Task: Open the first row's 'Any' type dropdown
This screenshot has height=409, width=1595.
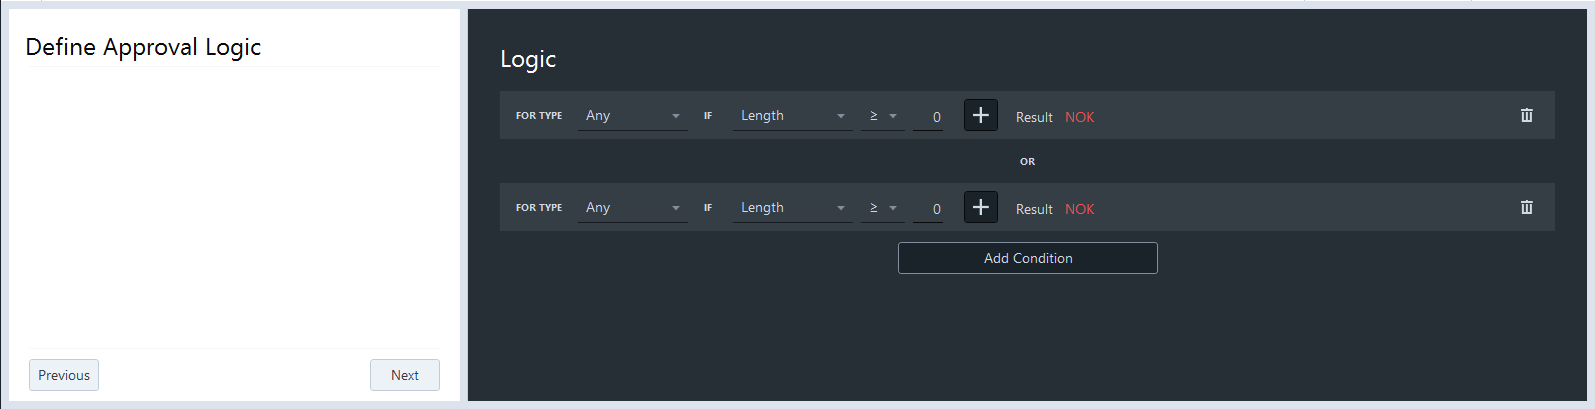Action: [x=632, y=116]
